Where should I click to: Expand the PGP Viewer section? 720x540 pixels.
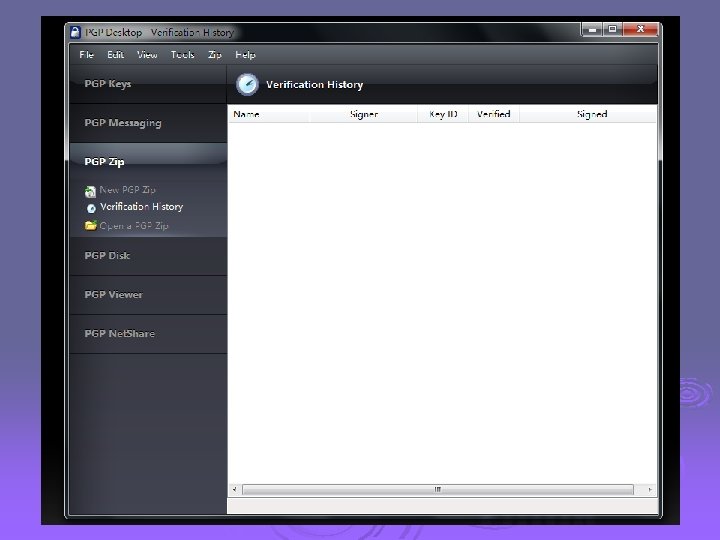coord(148,295)
